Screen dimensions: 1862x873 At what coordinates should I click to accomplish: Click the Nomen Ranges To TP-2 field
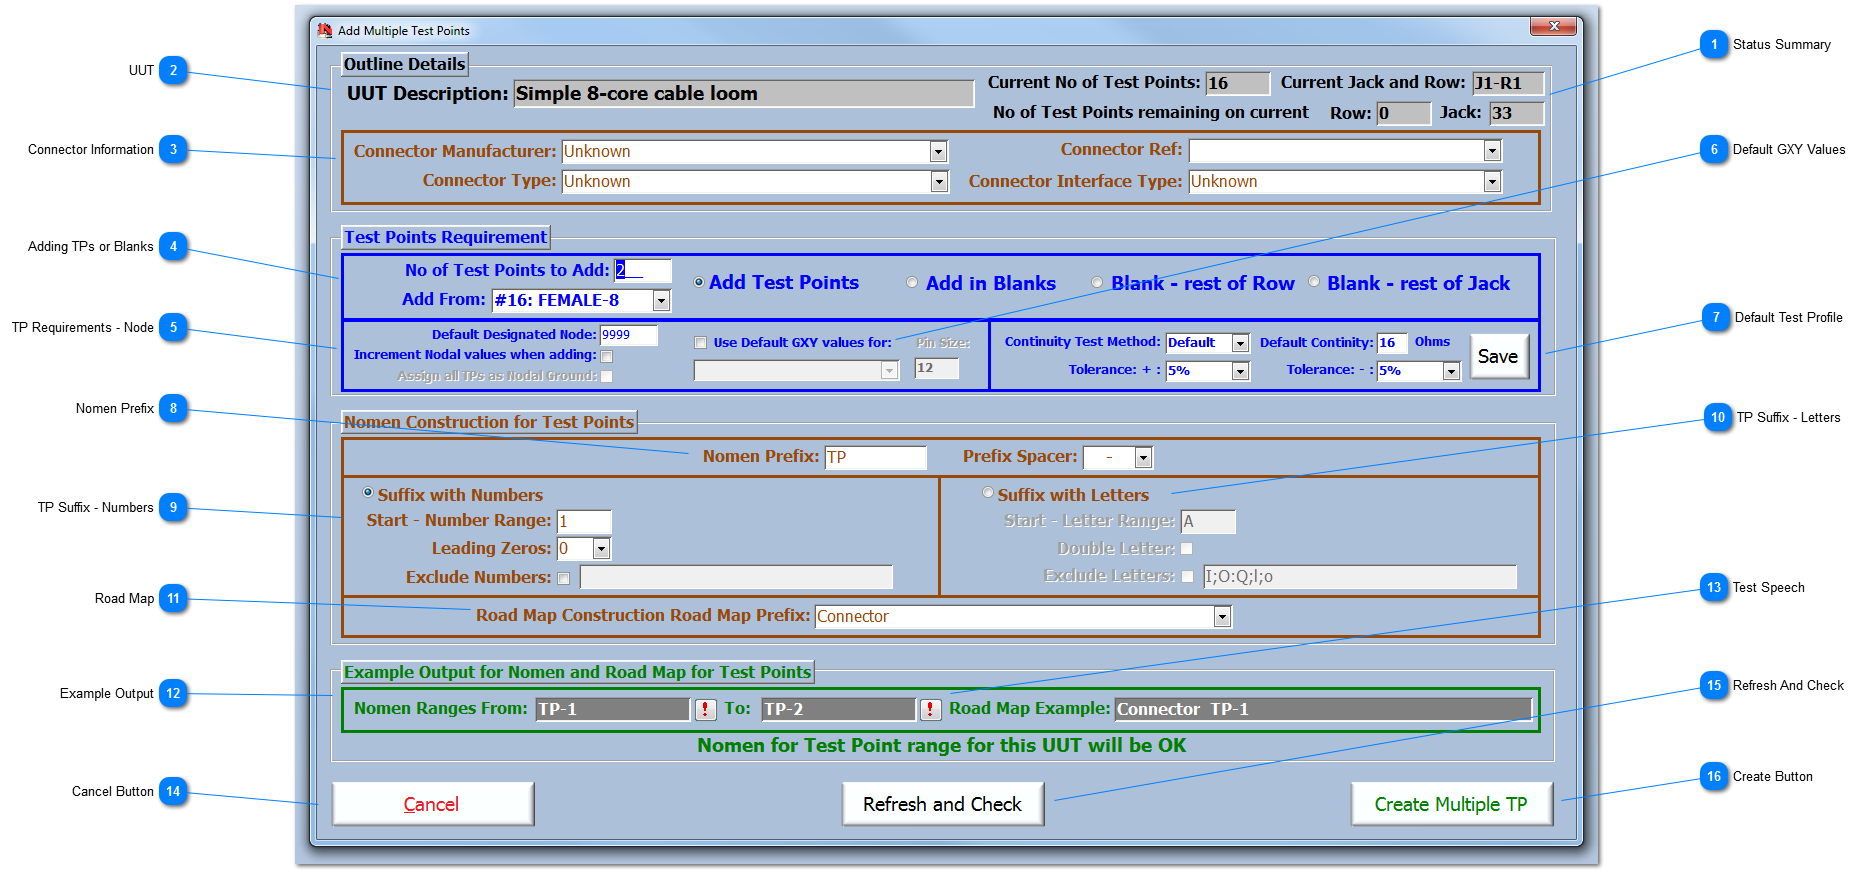click(839, 710)
